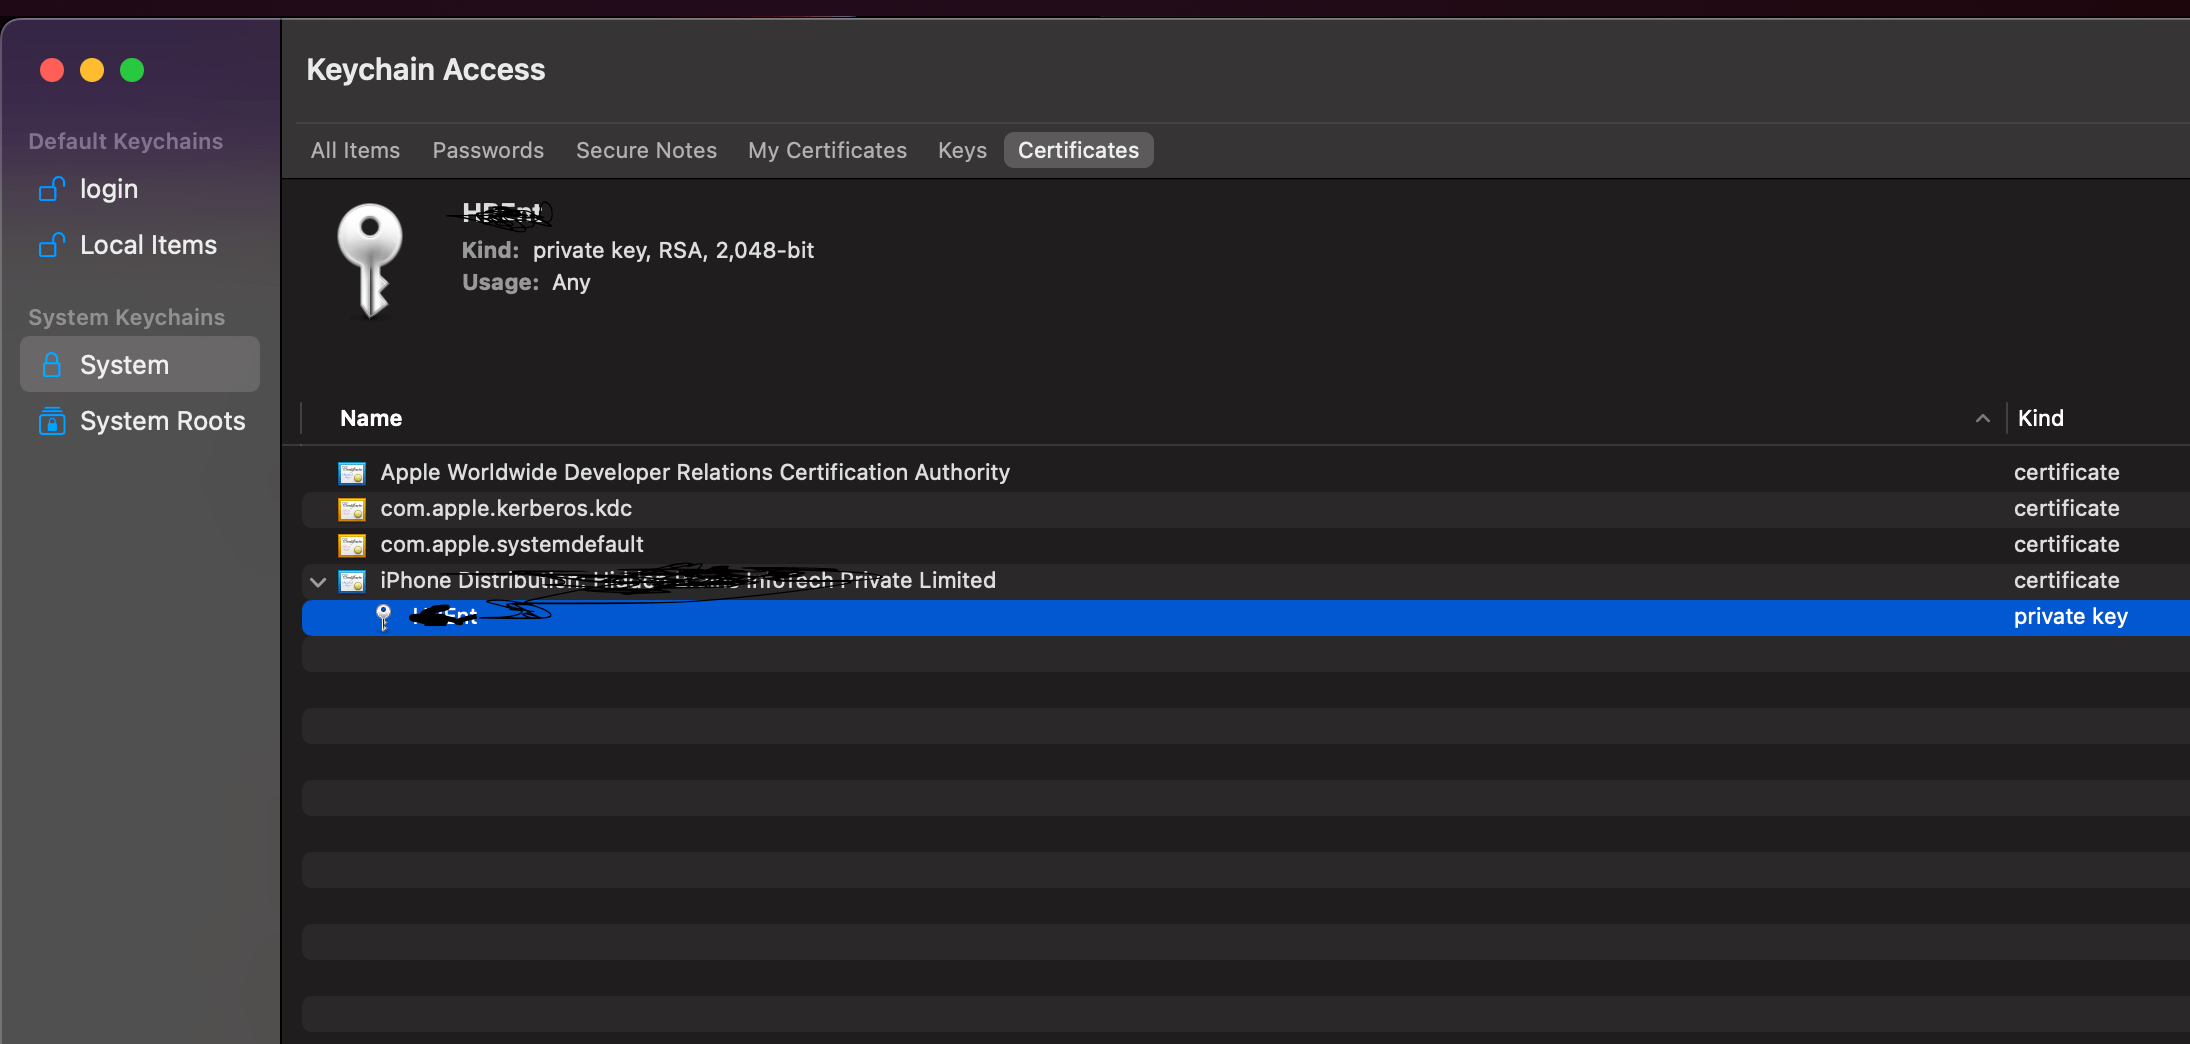Switch to My Certificates tab
Viewport: 2190px width, 1044px height.
point(827,150)
